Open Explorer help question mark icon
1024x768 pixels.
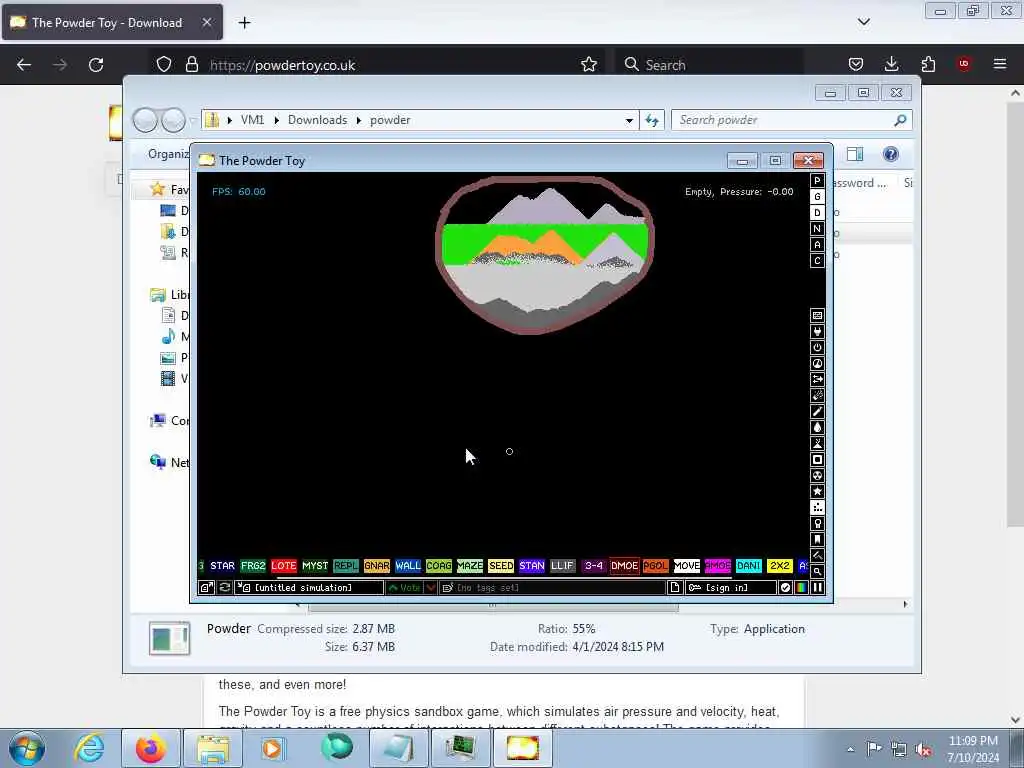click(891, 154)
